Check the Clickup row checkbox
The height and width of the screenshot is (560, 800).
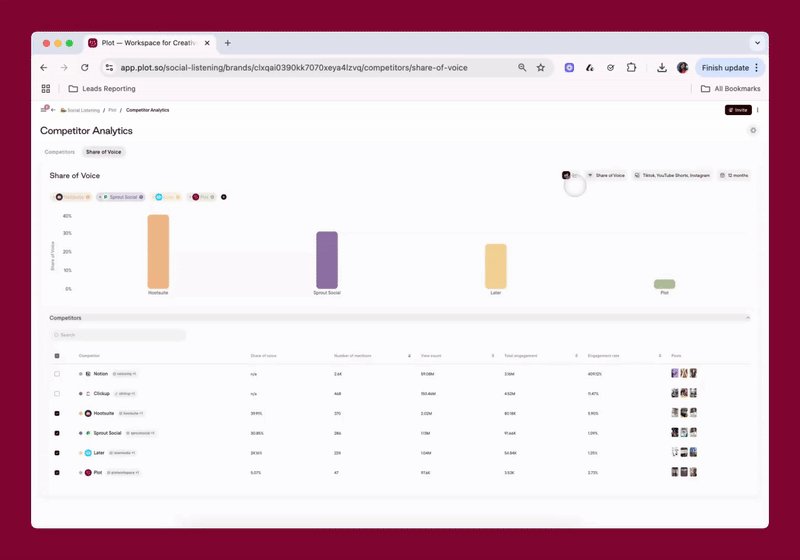[x=57, y=394]
